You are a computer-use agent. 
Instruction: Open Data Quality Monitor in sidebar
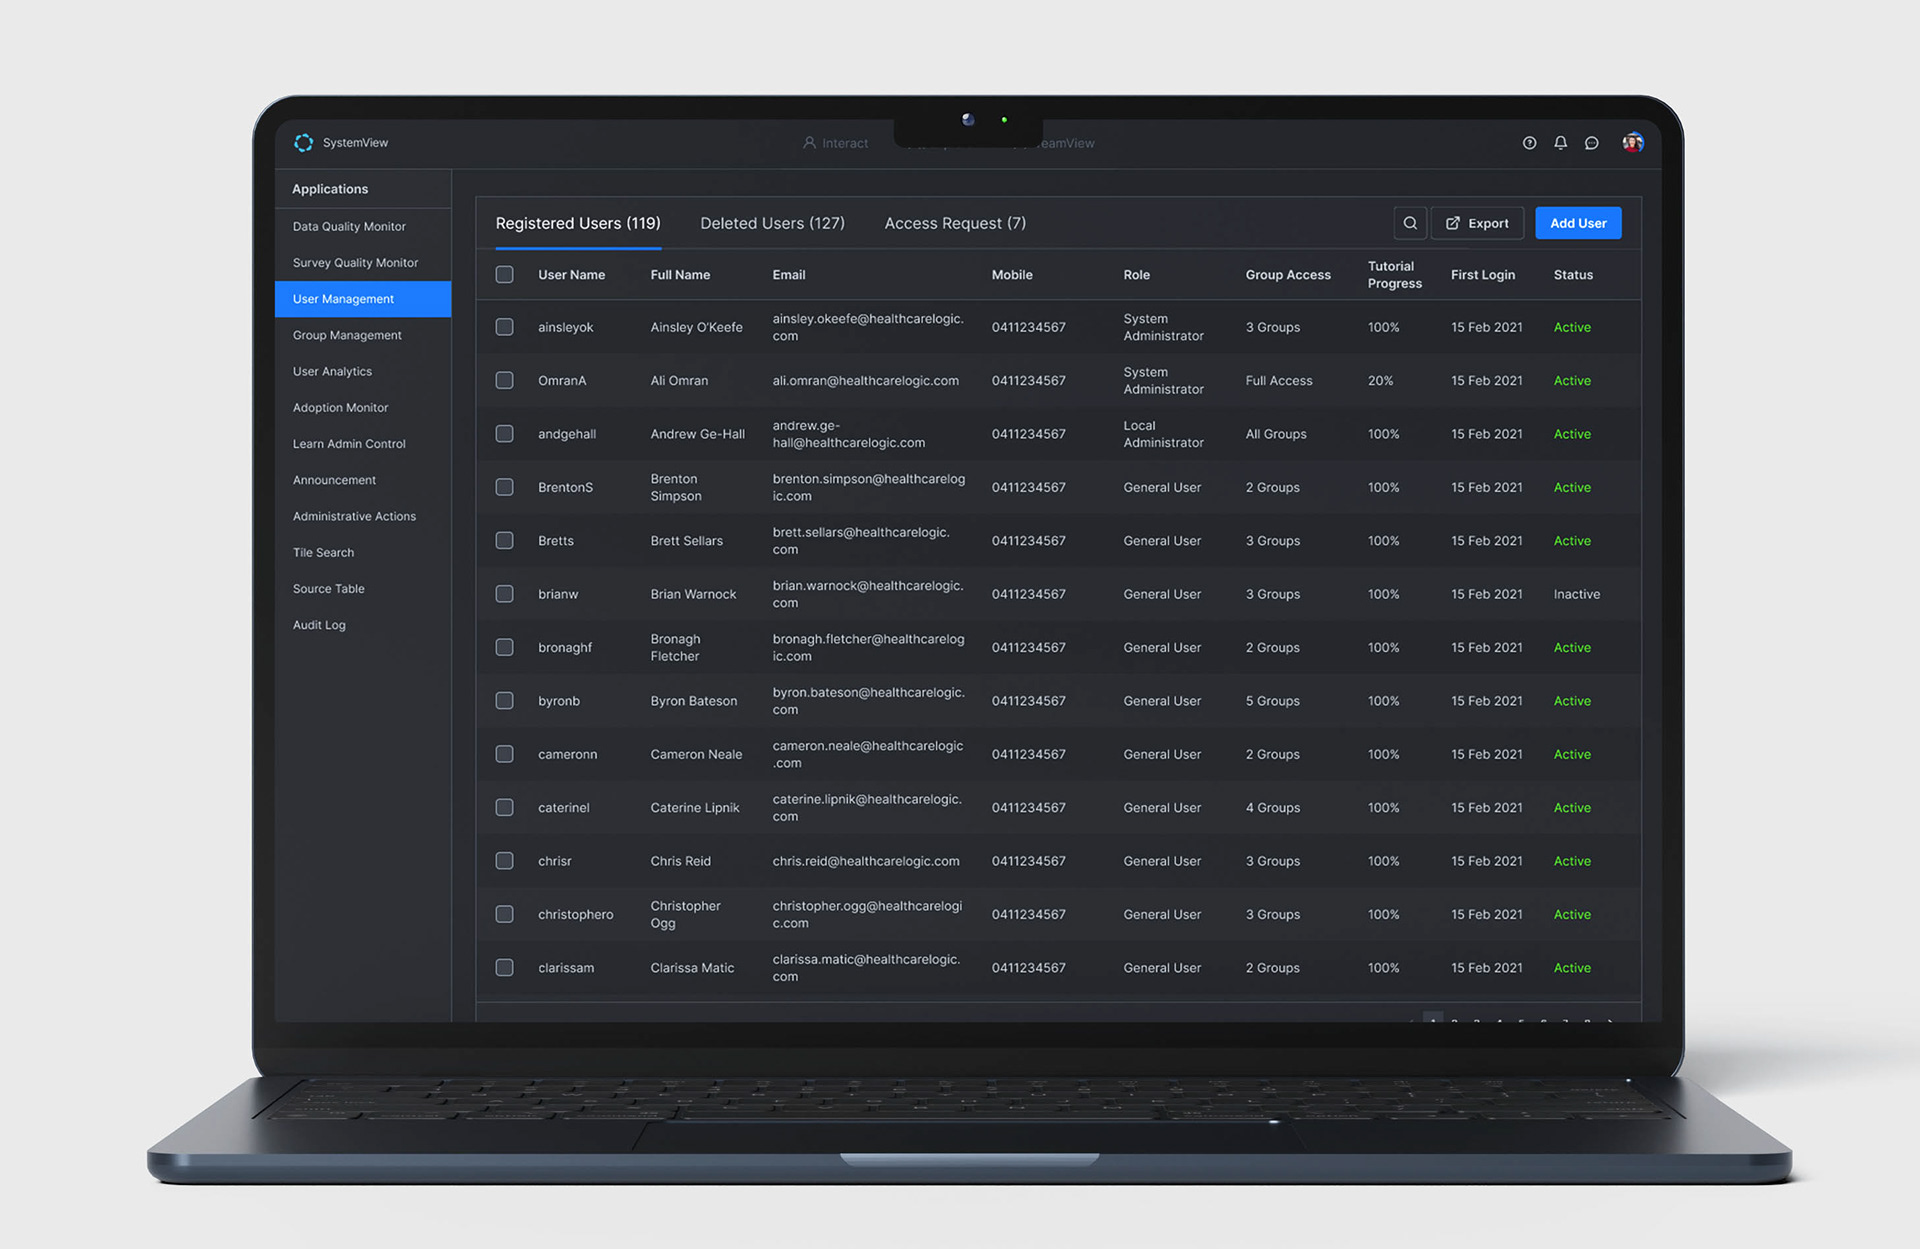[x=363, y=226]
